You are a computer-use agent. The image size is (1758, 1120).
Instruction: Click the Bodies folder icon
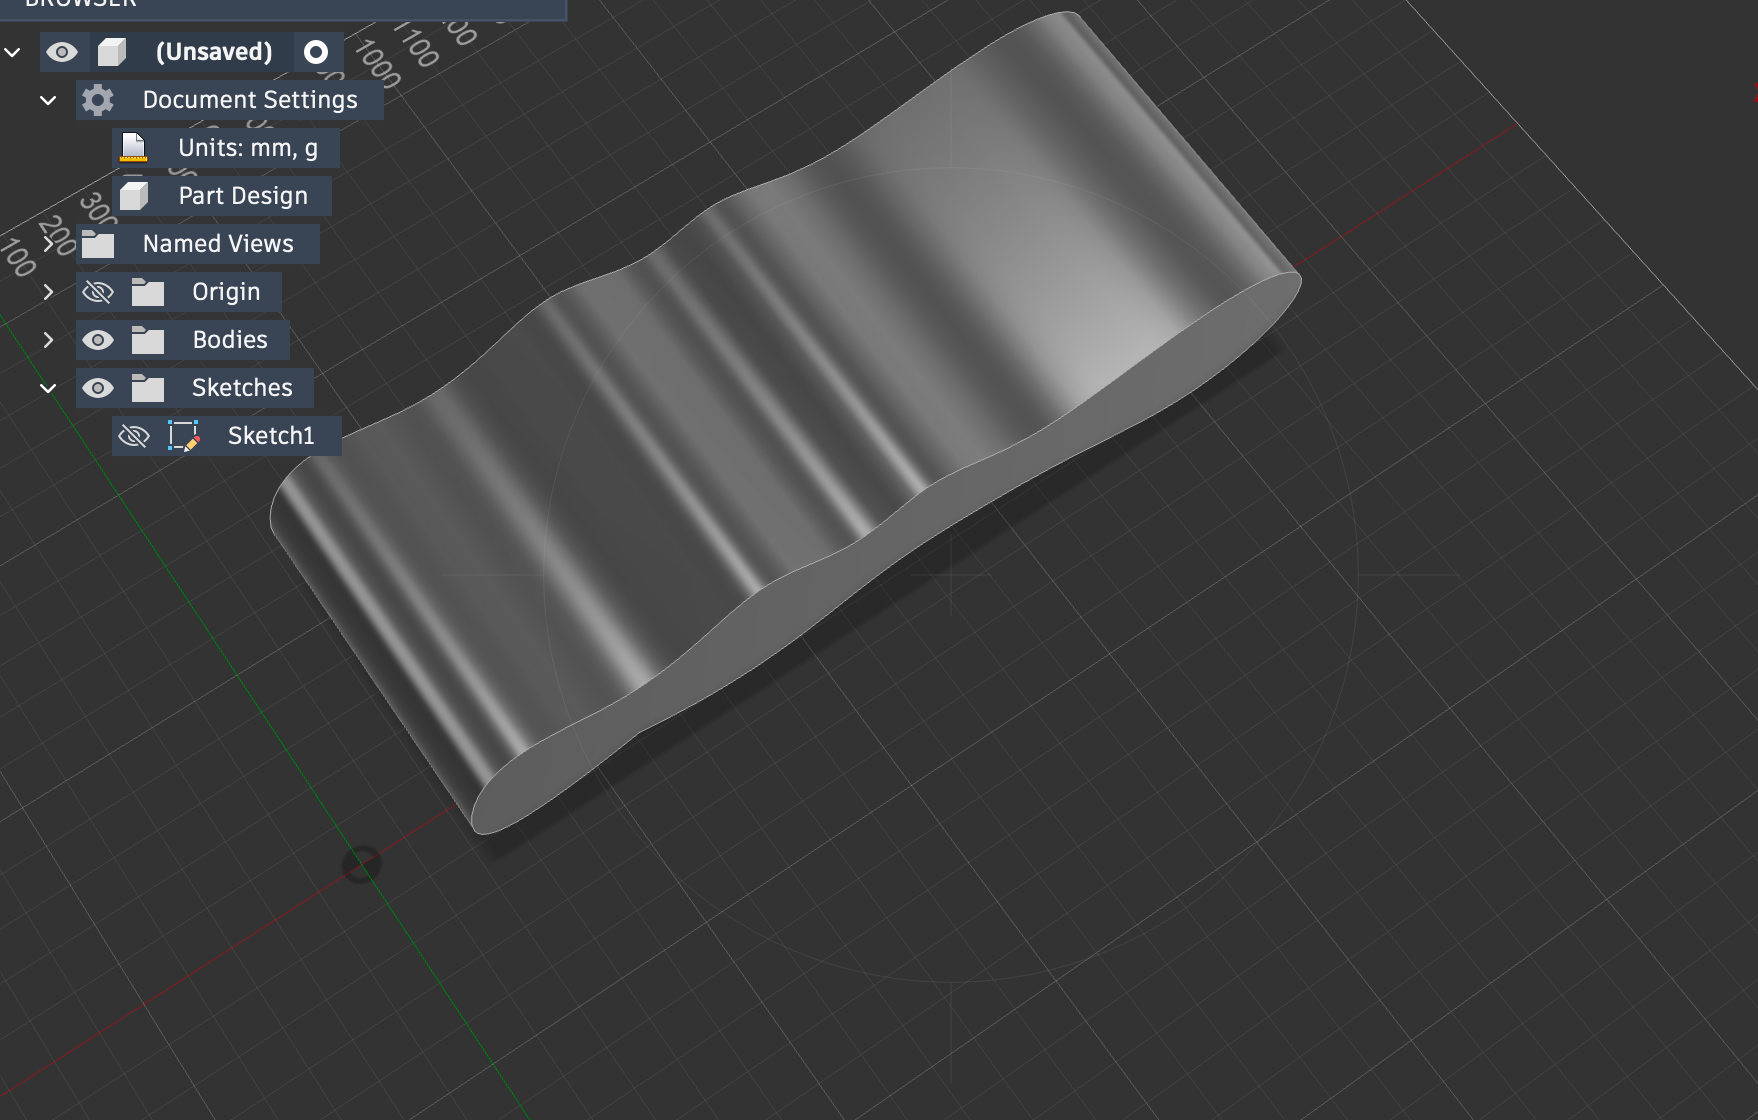148,340
